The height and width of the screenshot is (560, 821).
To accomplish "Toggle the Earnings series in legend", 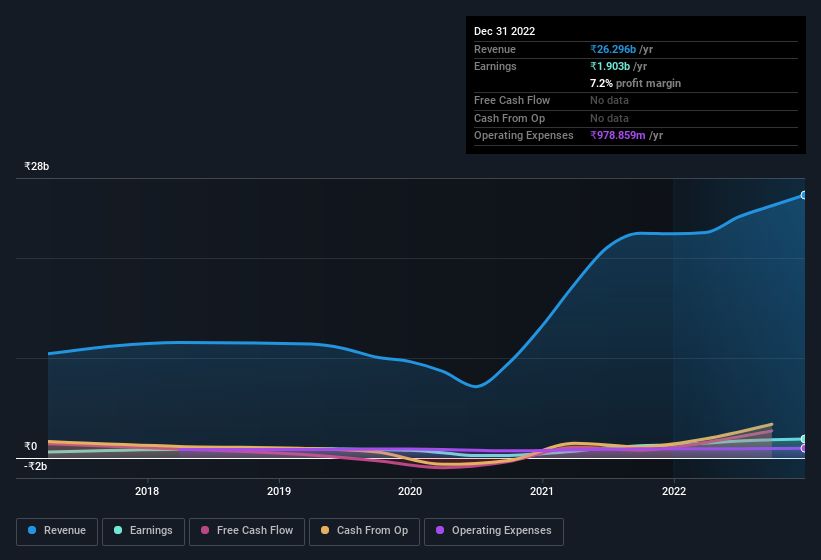I will (x=143, y=531).
